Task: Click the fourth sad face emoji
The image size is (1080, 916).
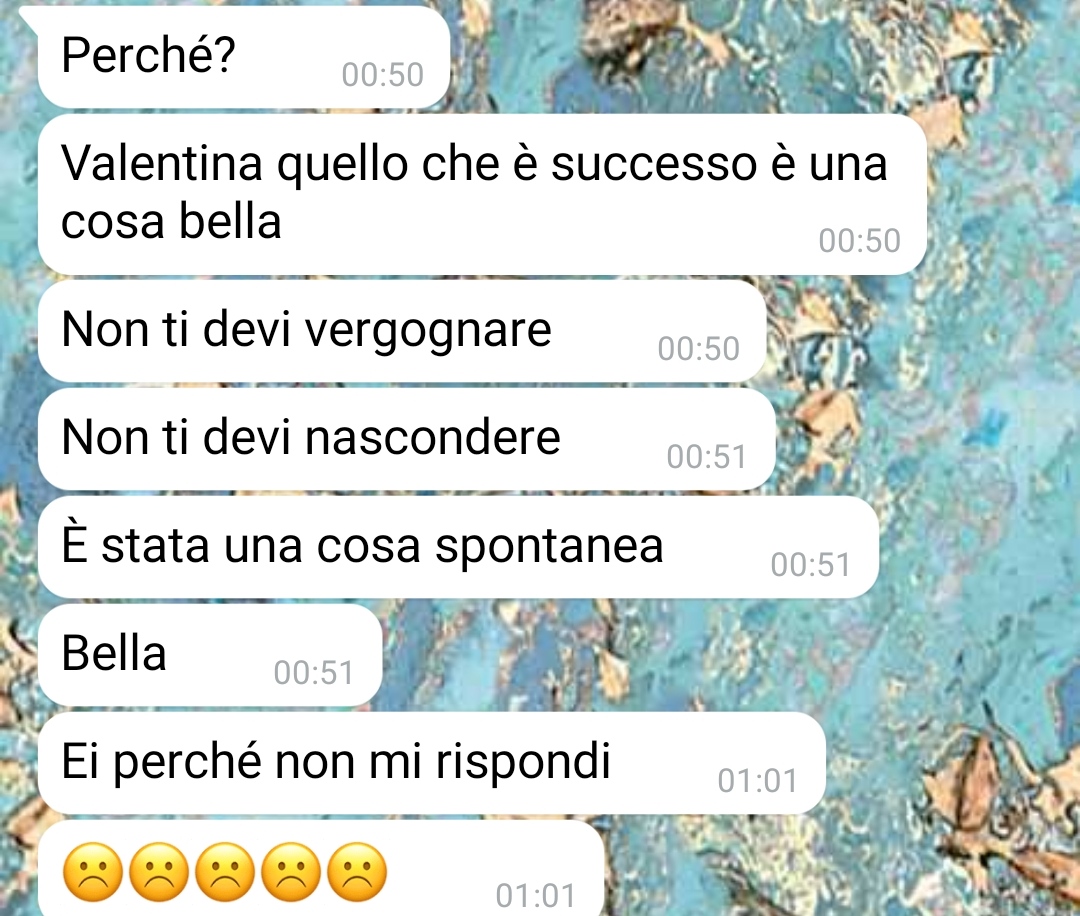Action: pyautogui.click(x=291, y=872)
